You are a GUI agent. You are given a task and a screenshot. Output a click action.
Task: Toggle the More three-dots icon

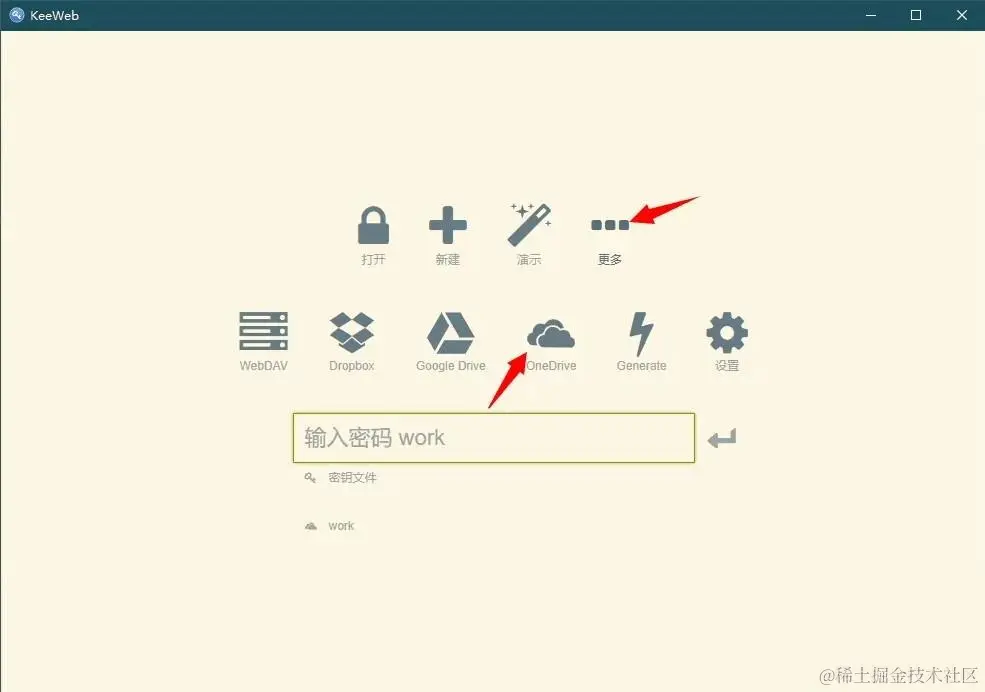[x=609, y=225]
